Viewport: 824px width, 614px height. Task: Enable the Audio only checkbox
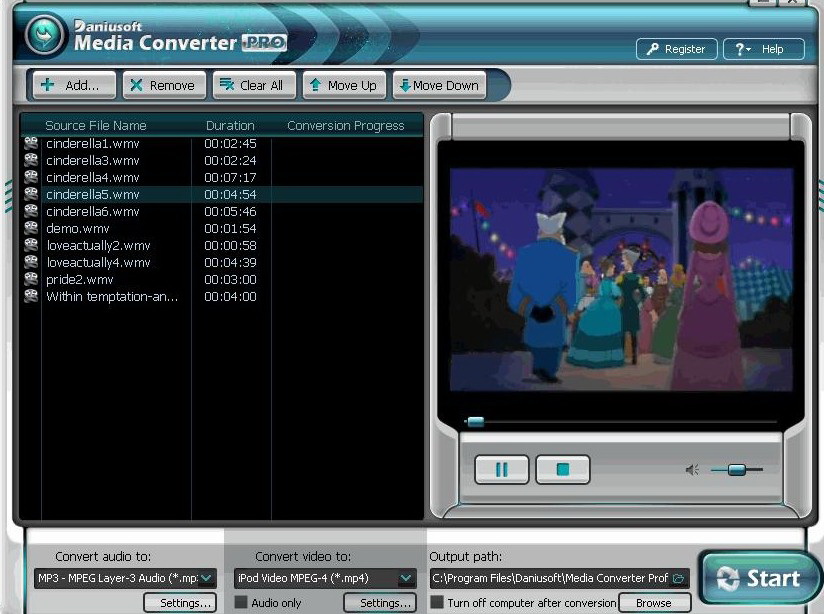point(241,602)
